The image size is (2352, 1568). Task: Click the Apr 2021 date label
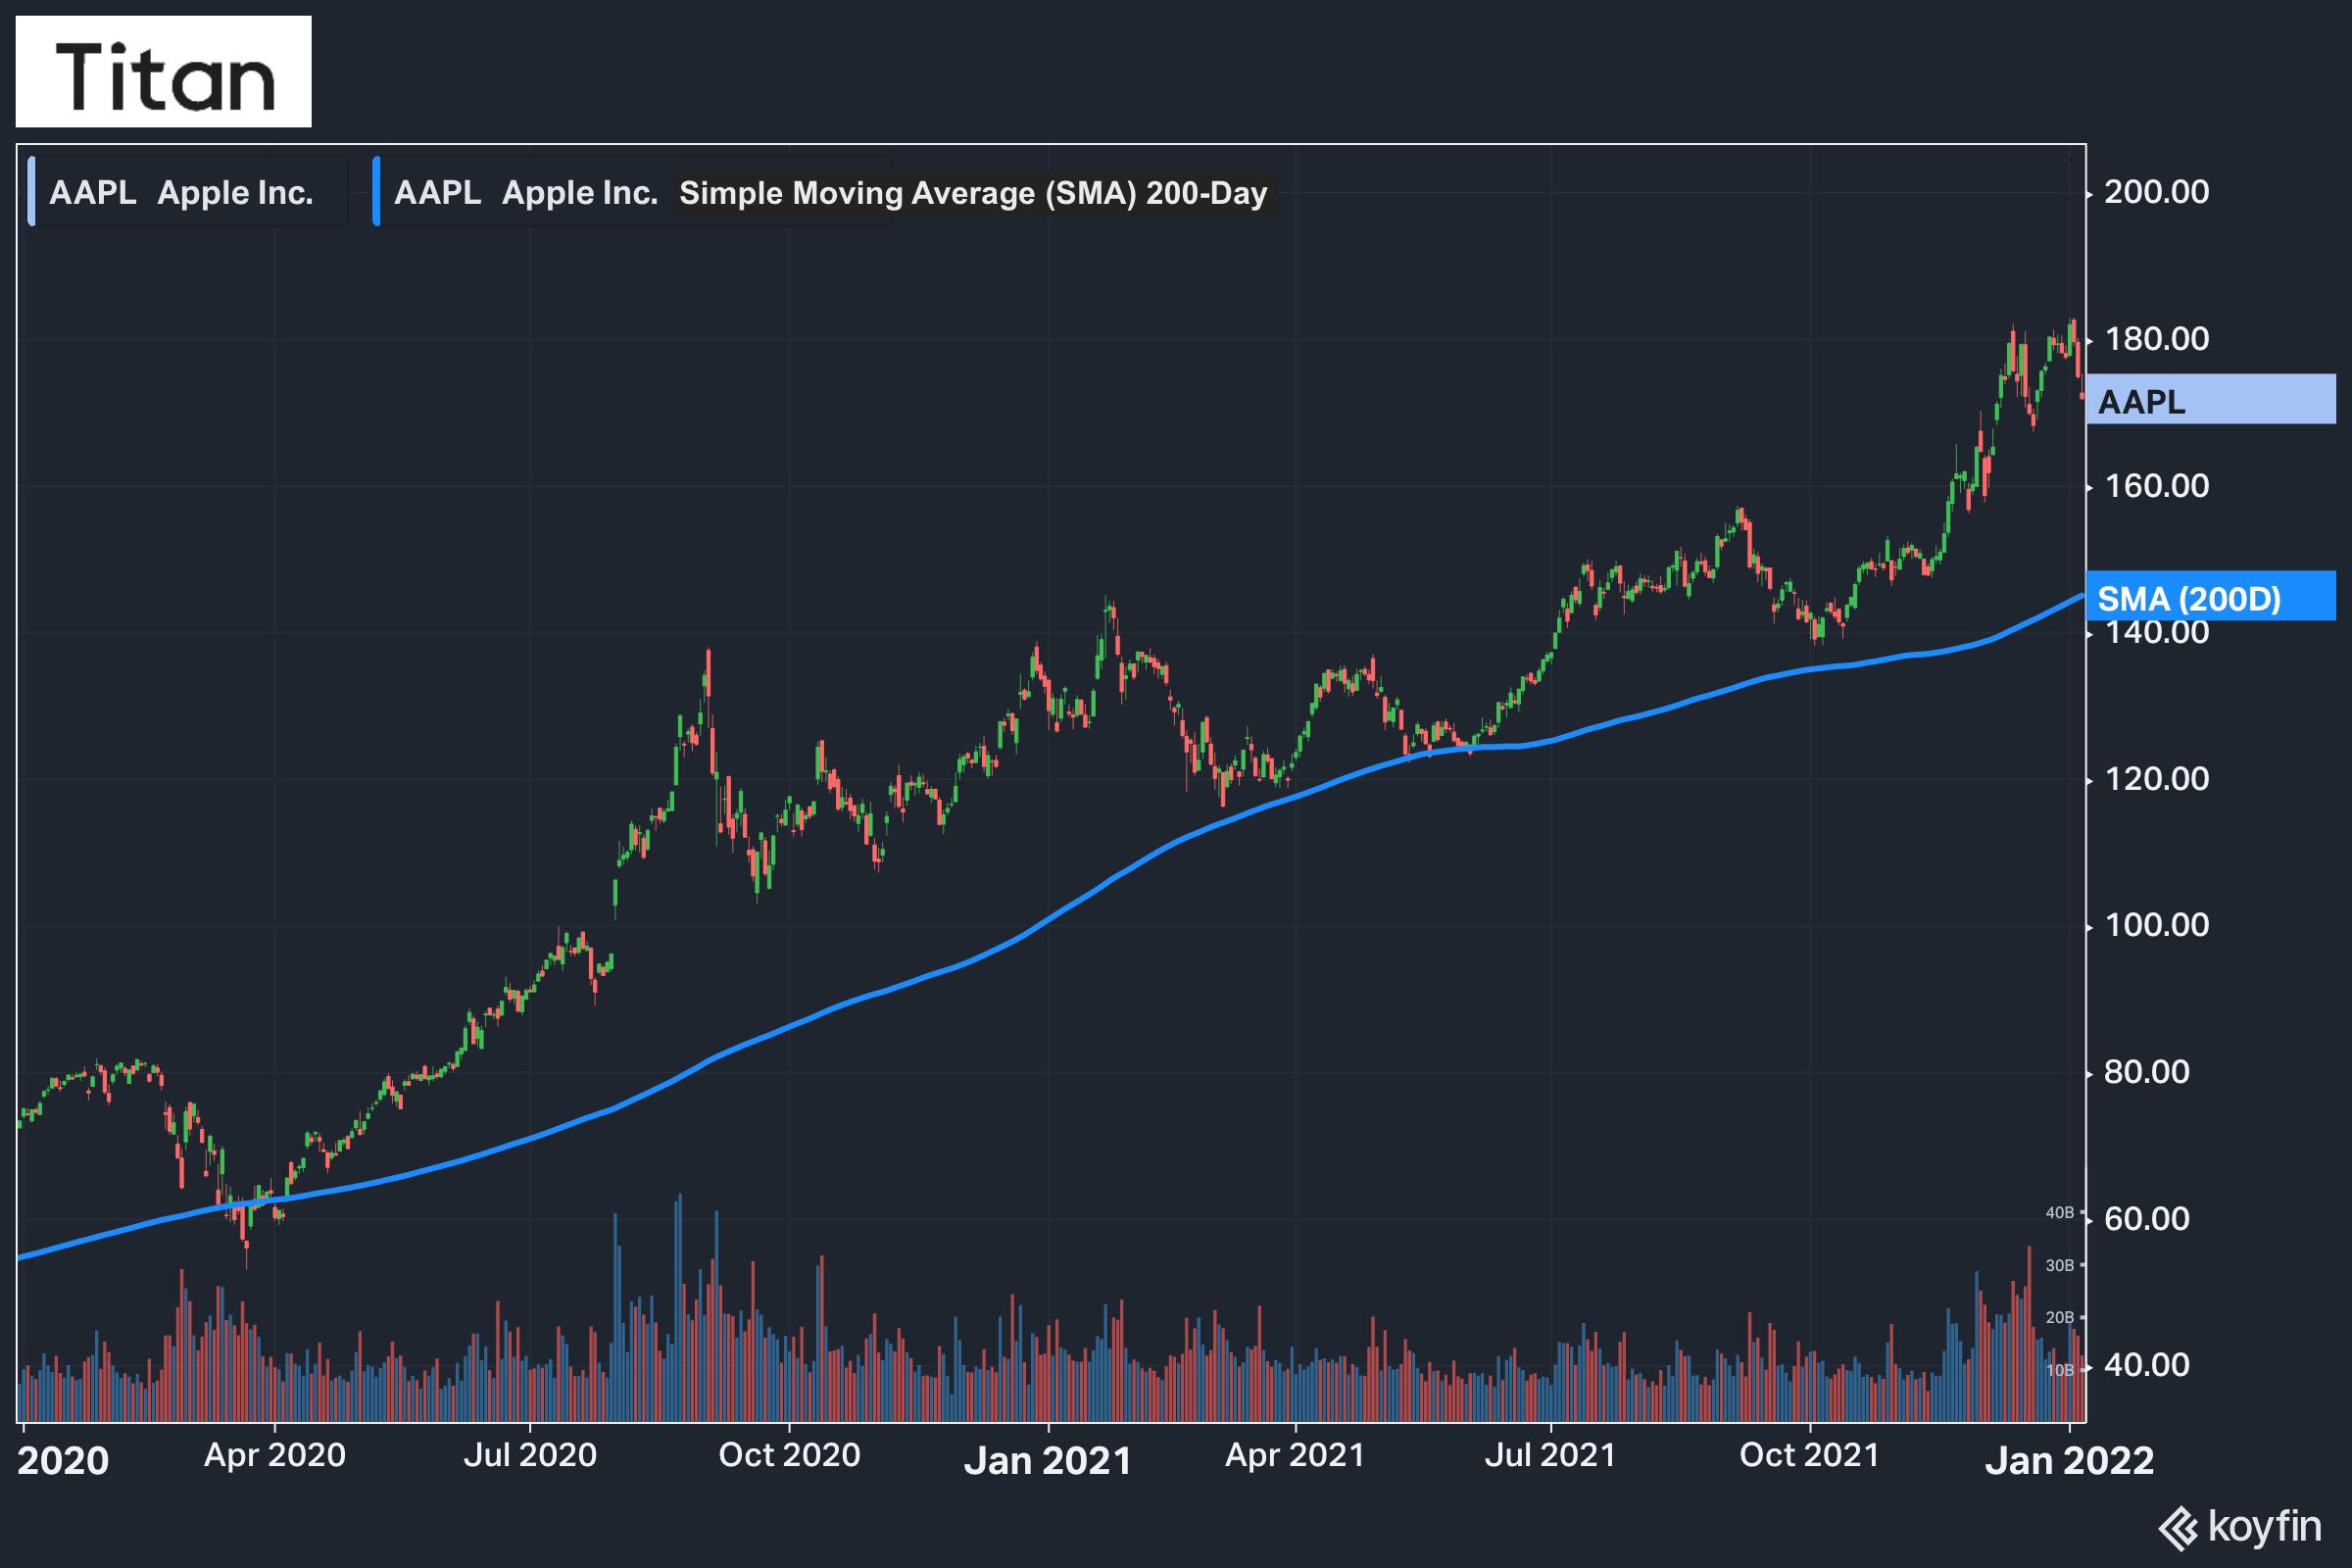coord(1295,1455)
